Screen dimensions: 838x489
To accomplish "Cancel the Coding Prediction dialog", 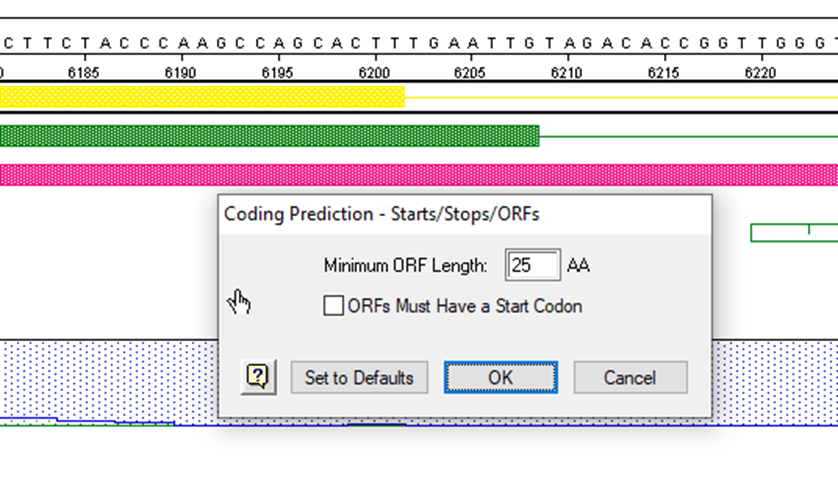I will click(629, 377).
